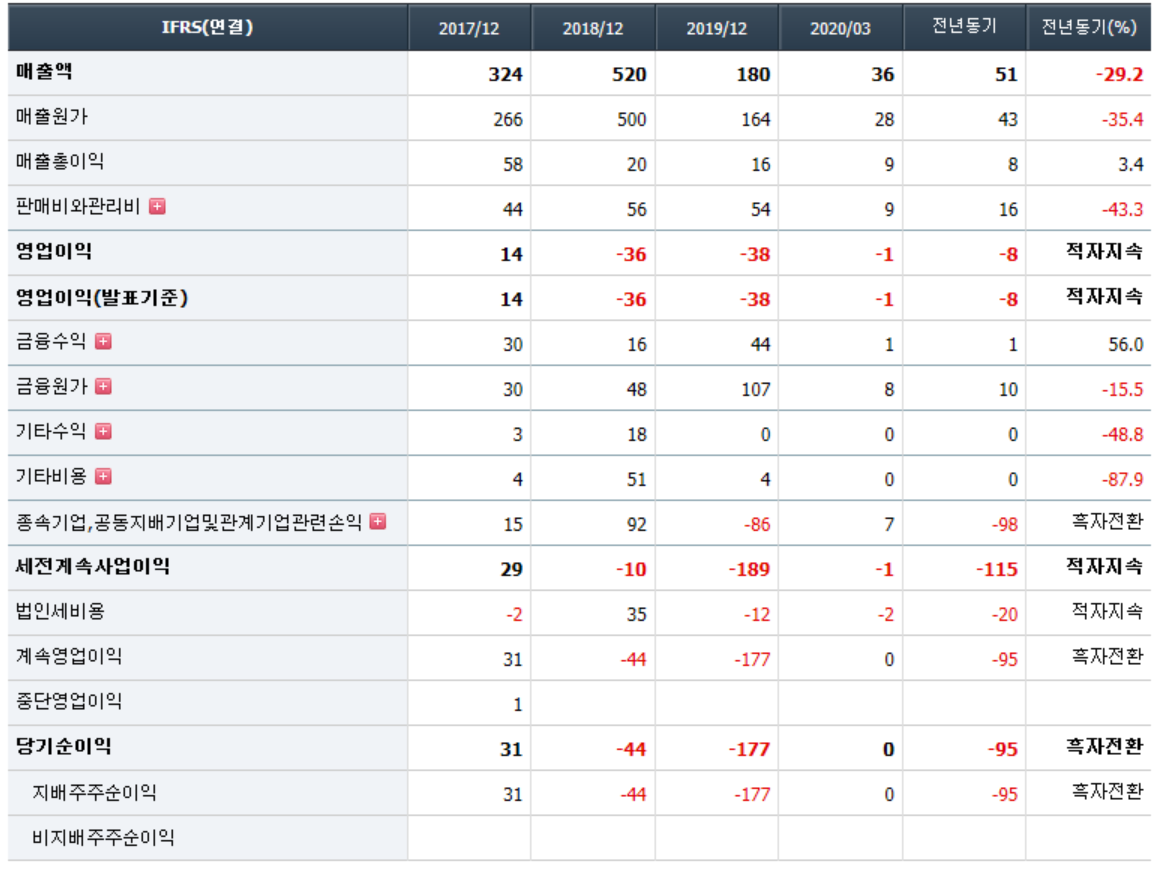Select the 2019/12 column header

point(717,28)
